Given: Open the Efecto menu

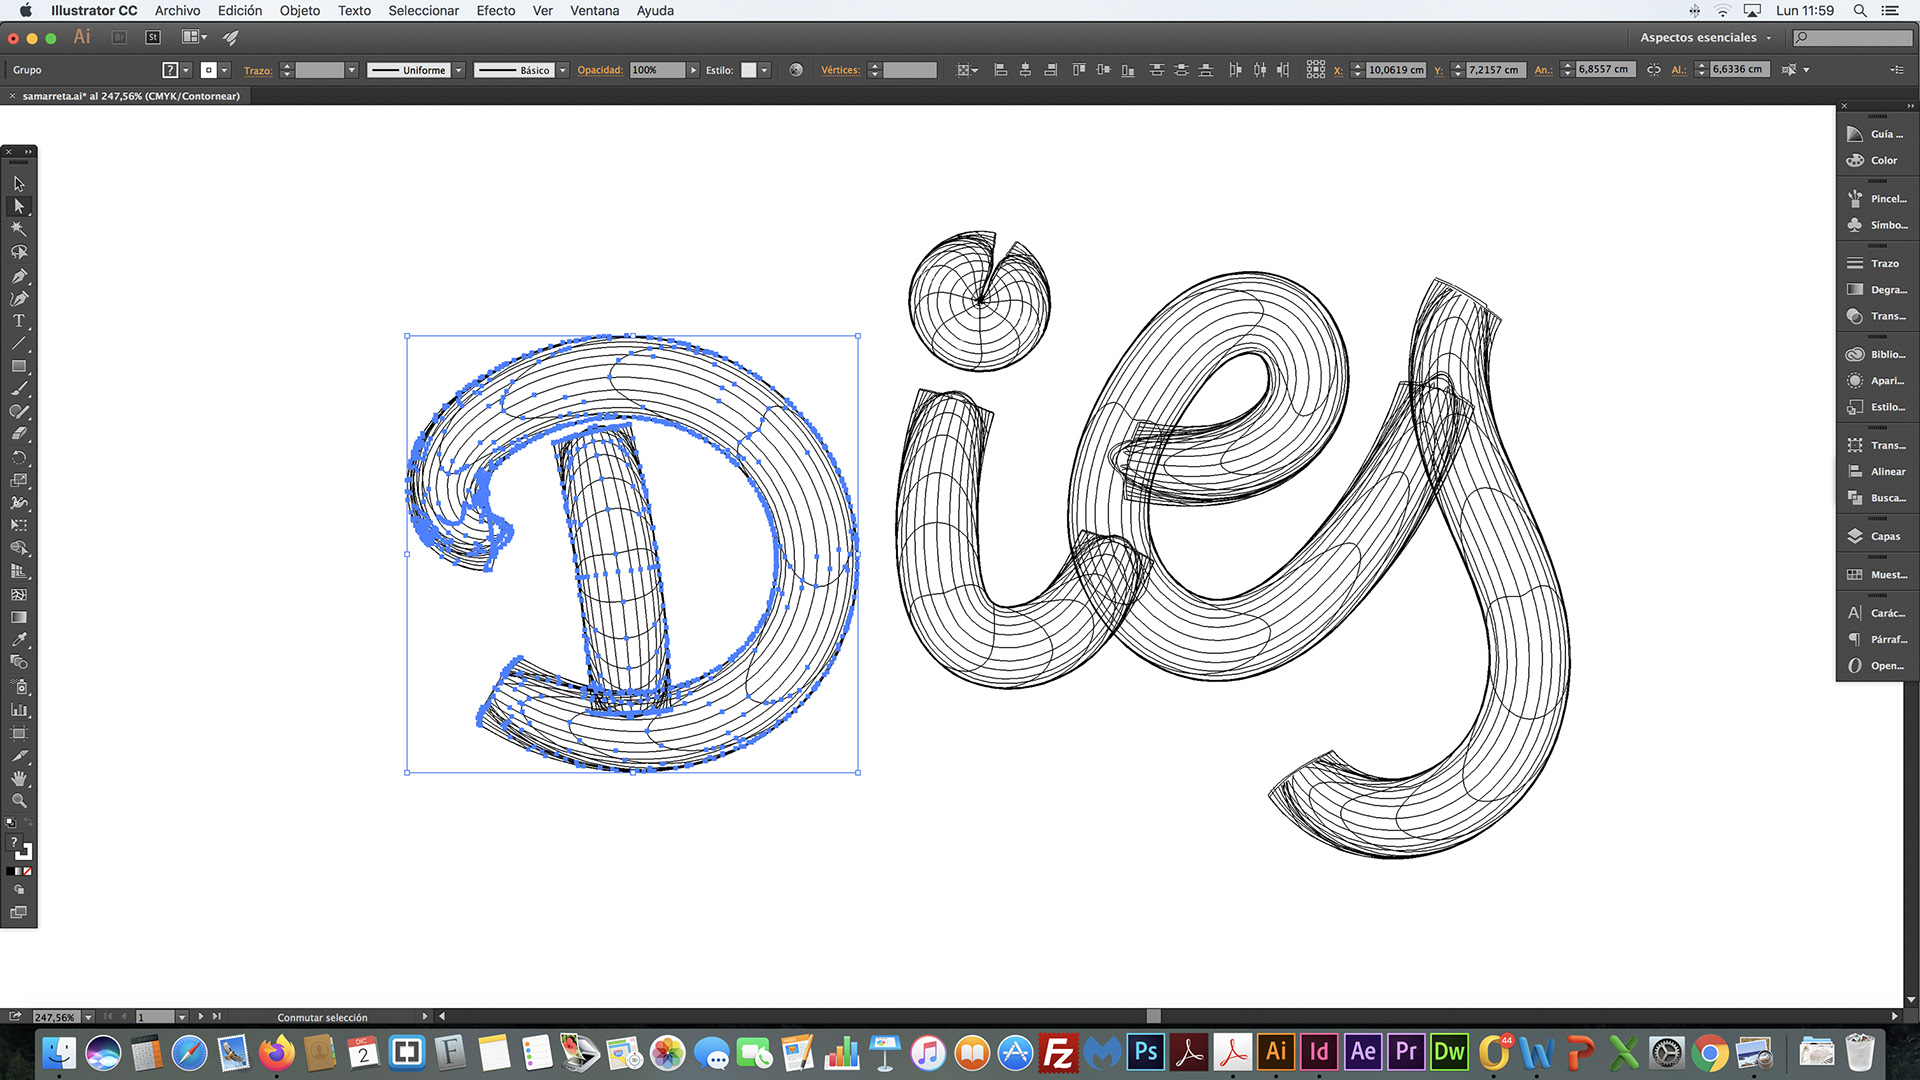Looking at the screenshot, I should 495,11.
